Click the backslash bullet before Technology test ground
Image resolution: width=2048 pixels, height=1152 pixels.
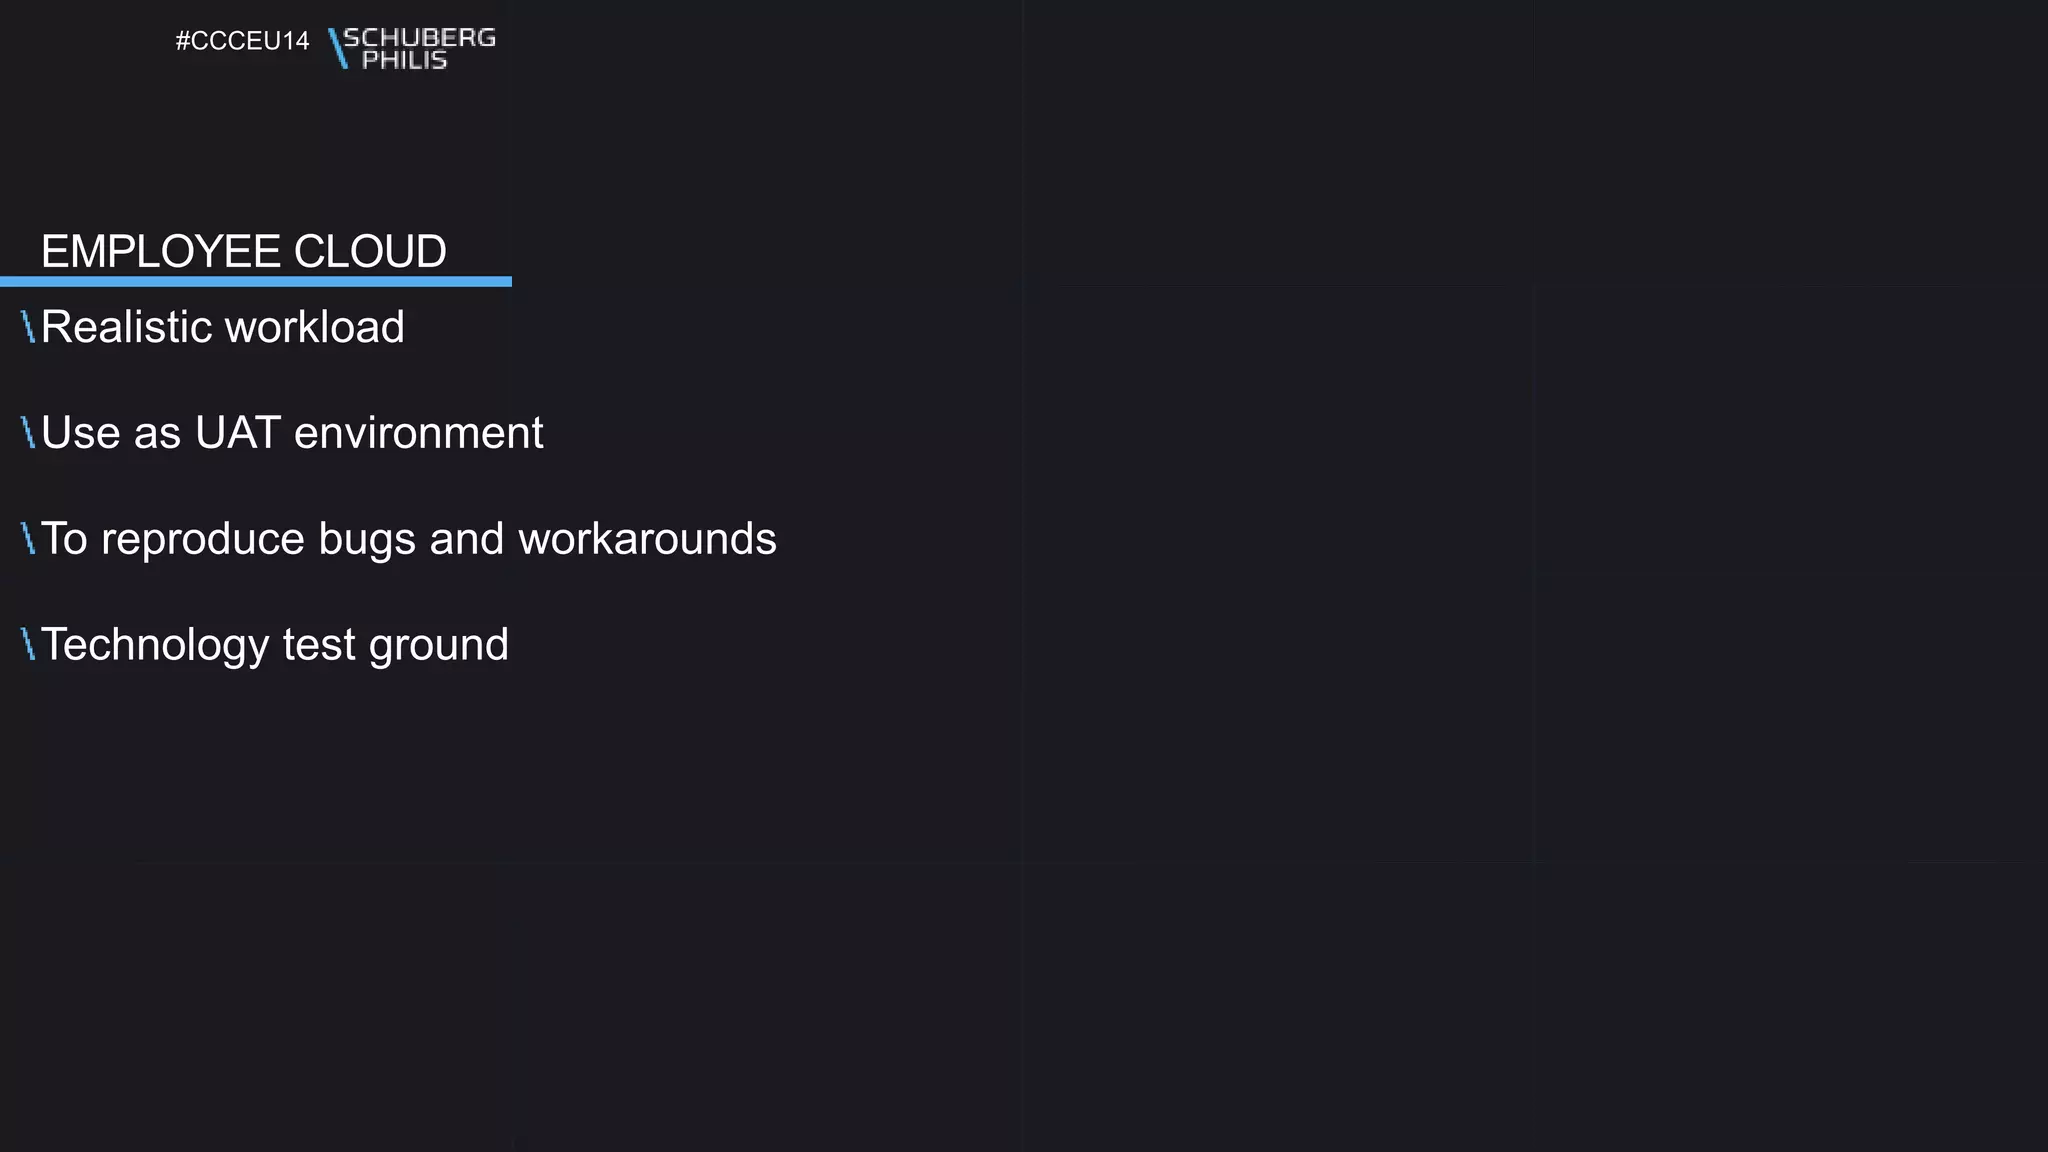click(x=28, y=644)
